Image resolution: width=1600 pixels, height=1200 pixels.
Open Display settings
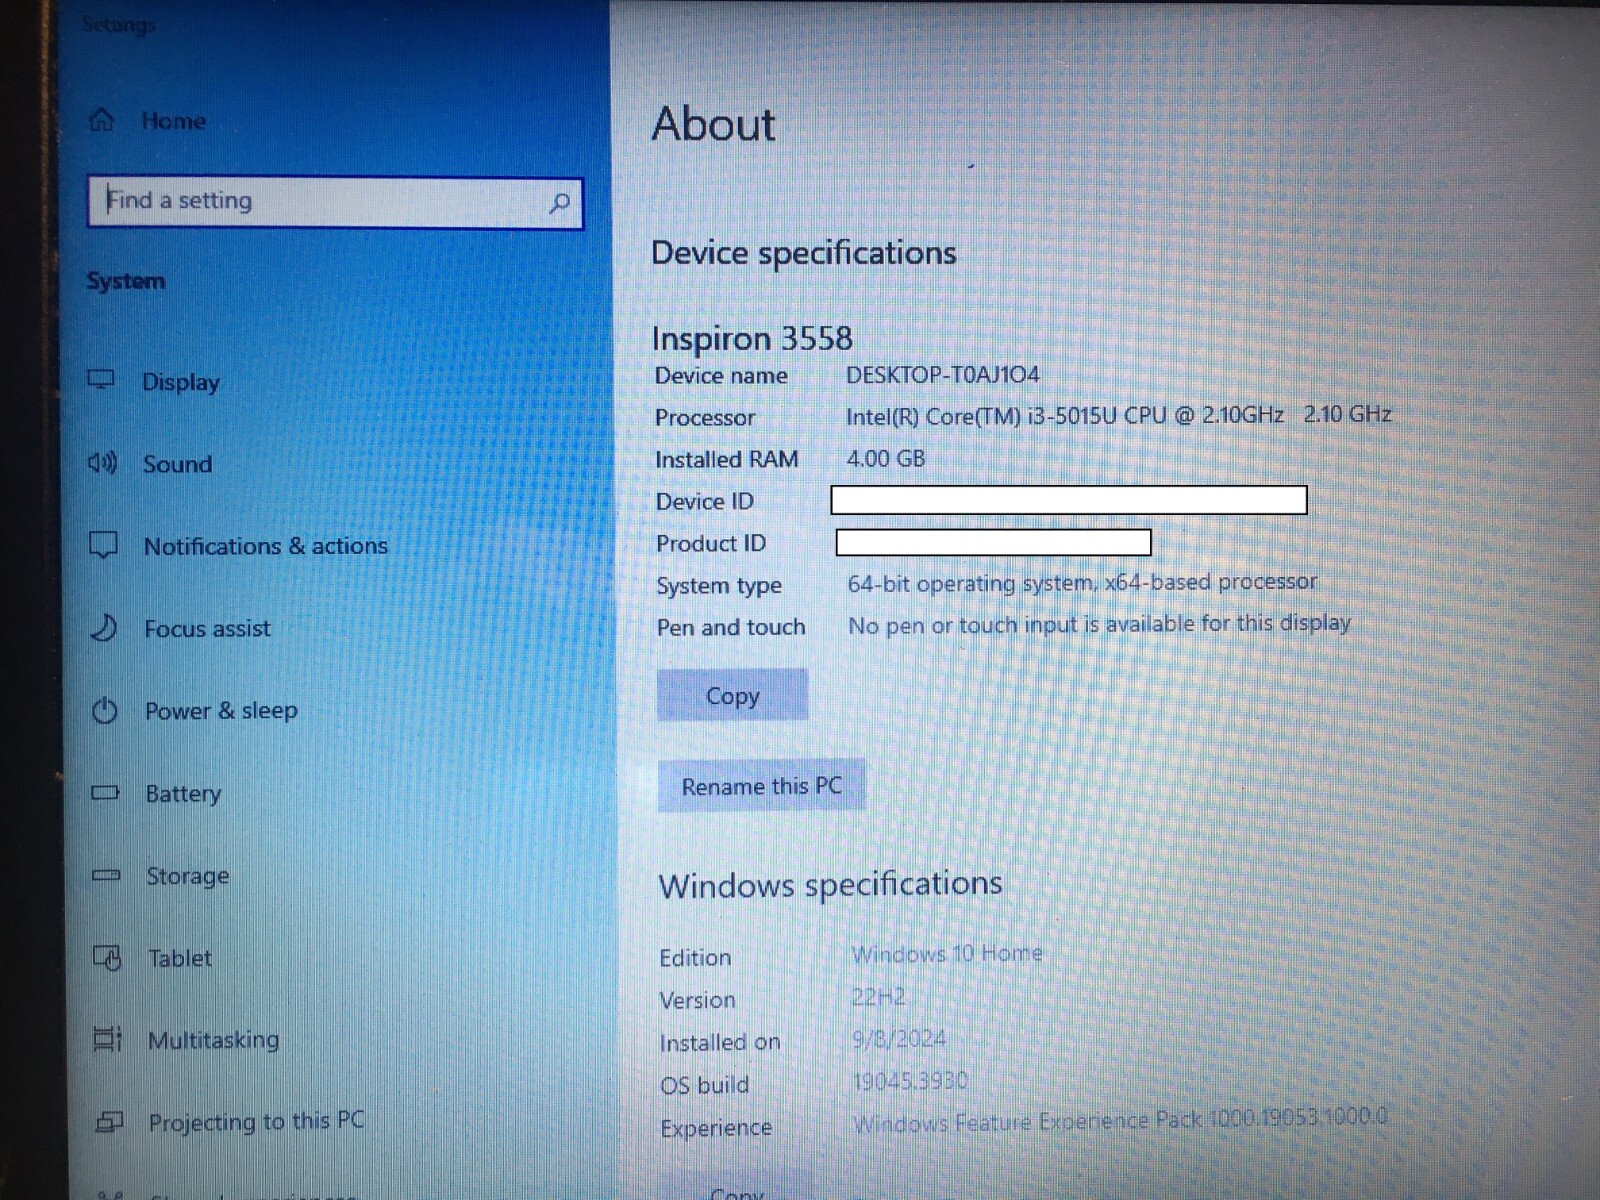[x=180, y=382]
